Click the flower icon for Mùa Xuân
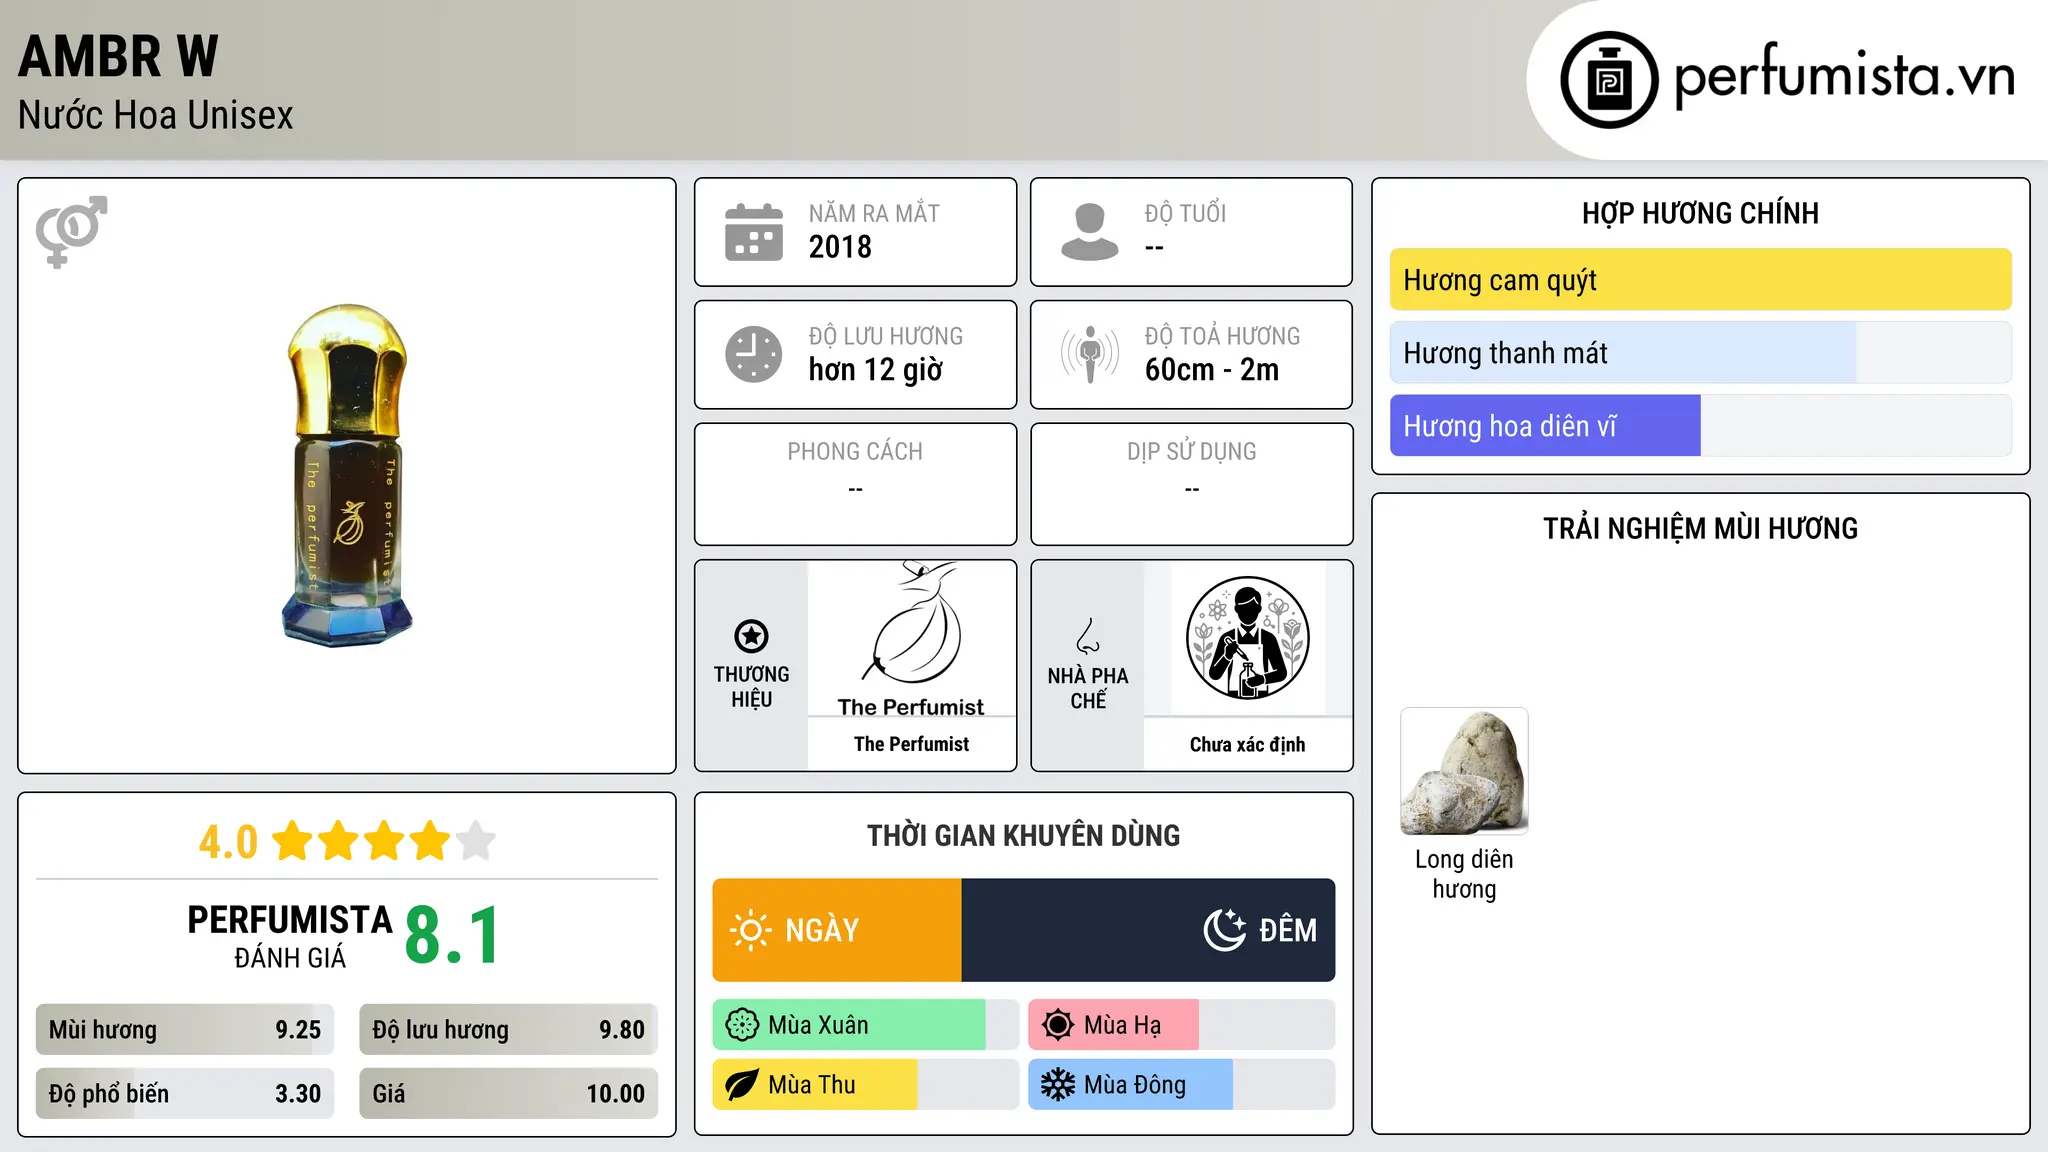This screenshot has width=2048, height=1152. 742,1025
